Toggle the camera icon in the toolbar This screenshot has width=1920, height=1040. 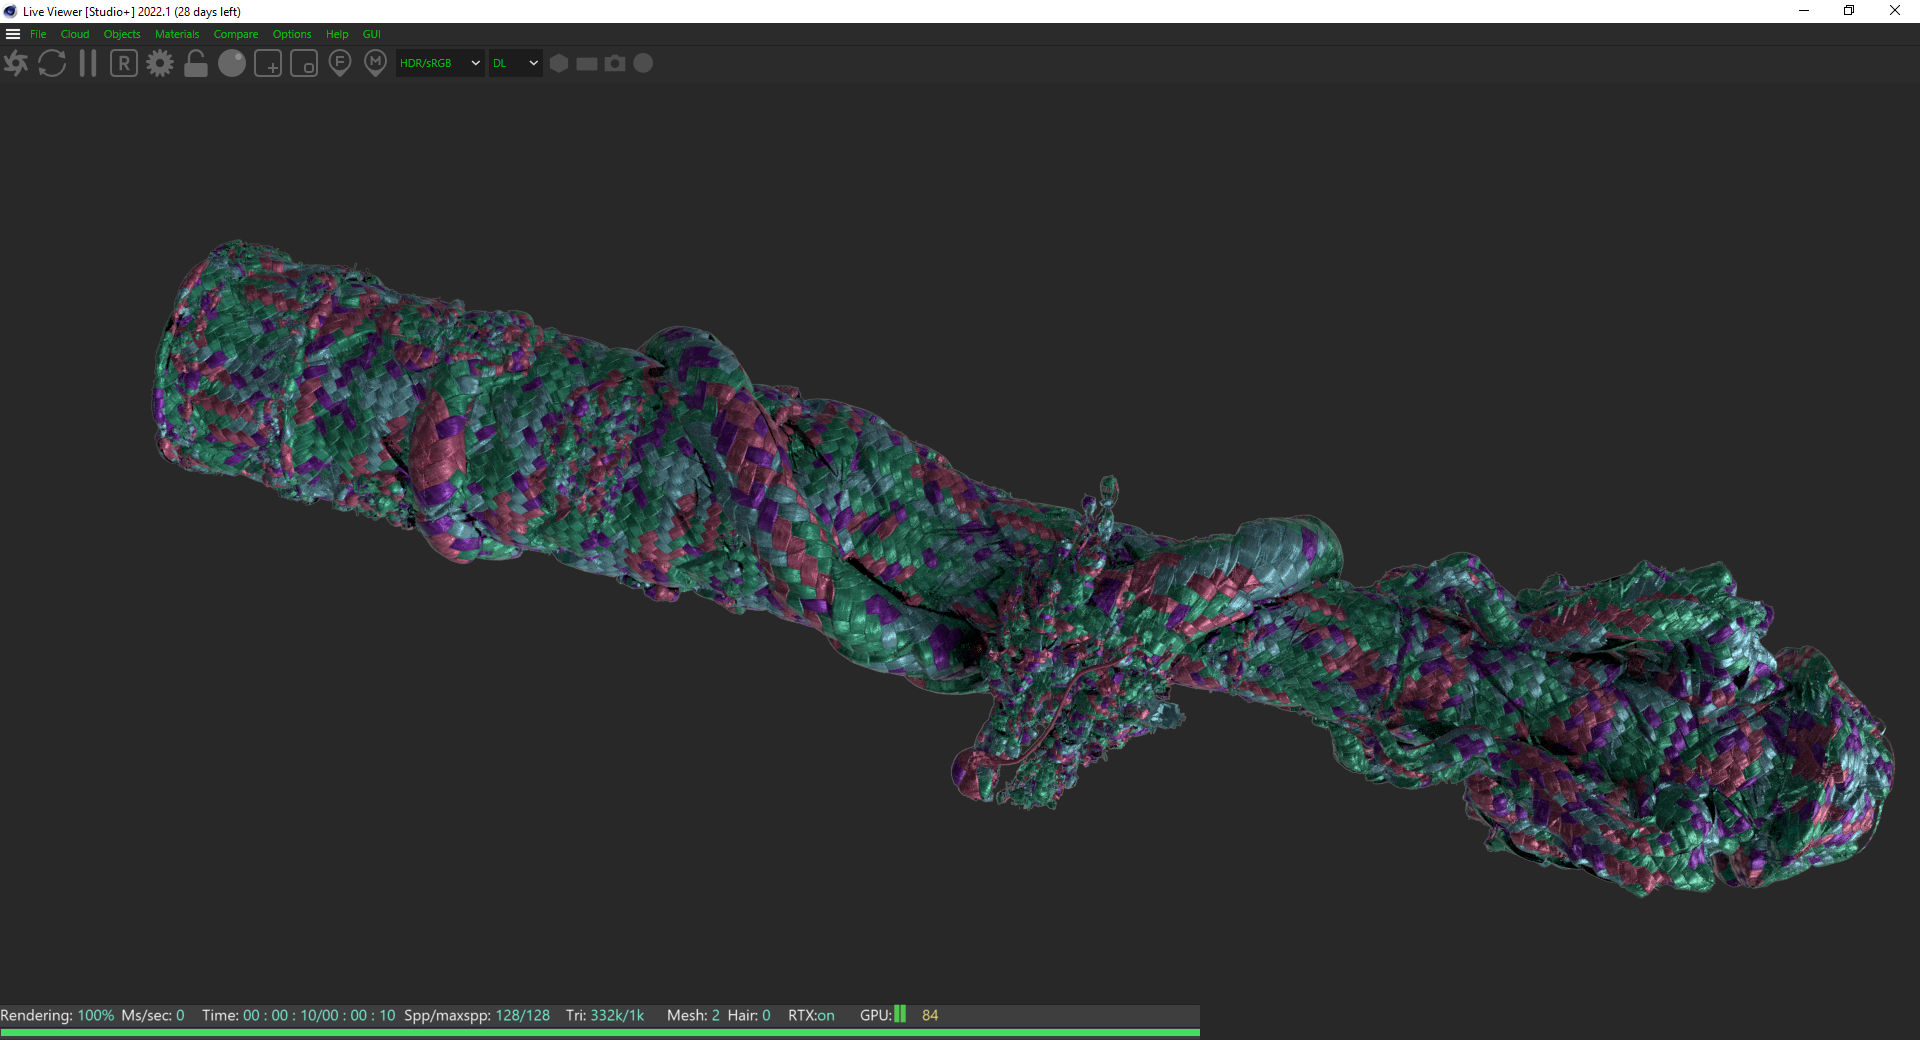[615, 64]
